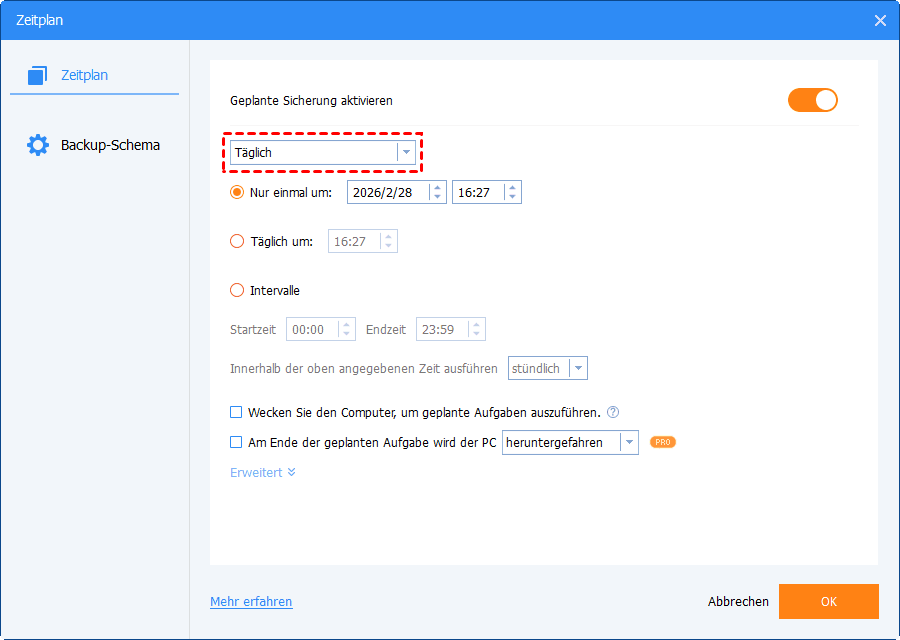The width and height of the screenshot is (900, 640).
Task: Click the orange PRO badge
Action: click(x=662, y=442)
